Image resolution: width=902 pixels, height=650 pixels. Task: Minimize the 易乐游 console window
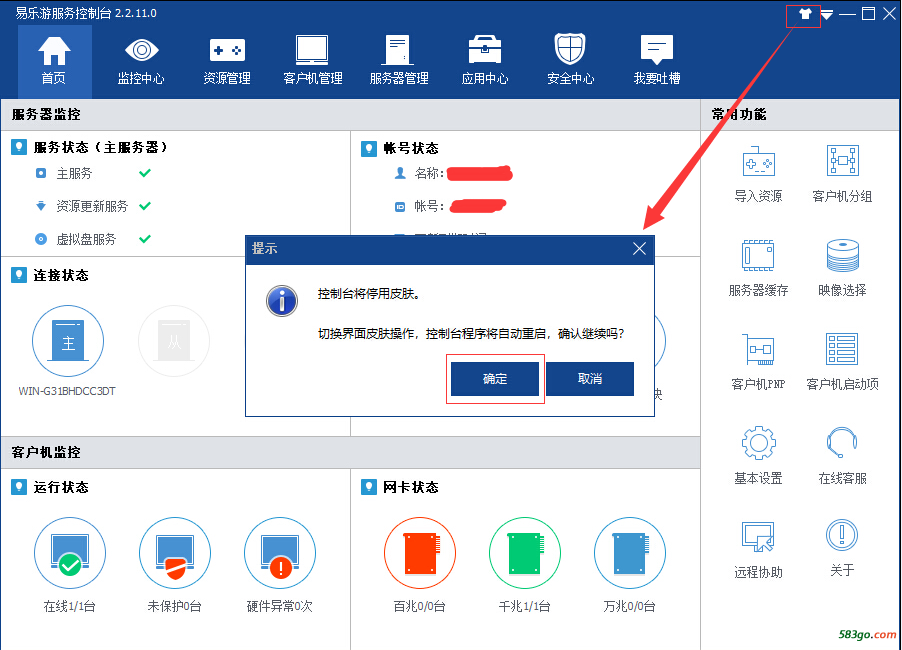click(x=847, y=14)
